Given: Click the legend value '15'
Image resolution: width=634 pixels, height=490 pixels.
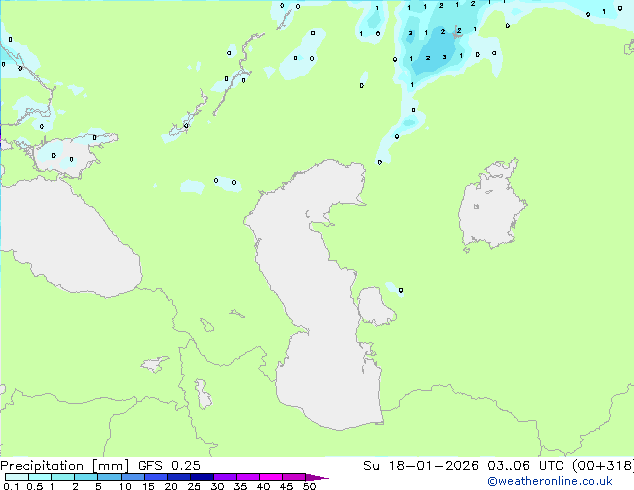Looking at the screenshot, I should tap(148, 486).
